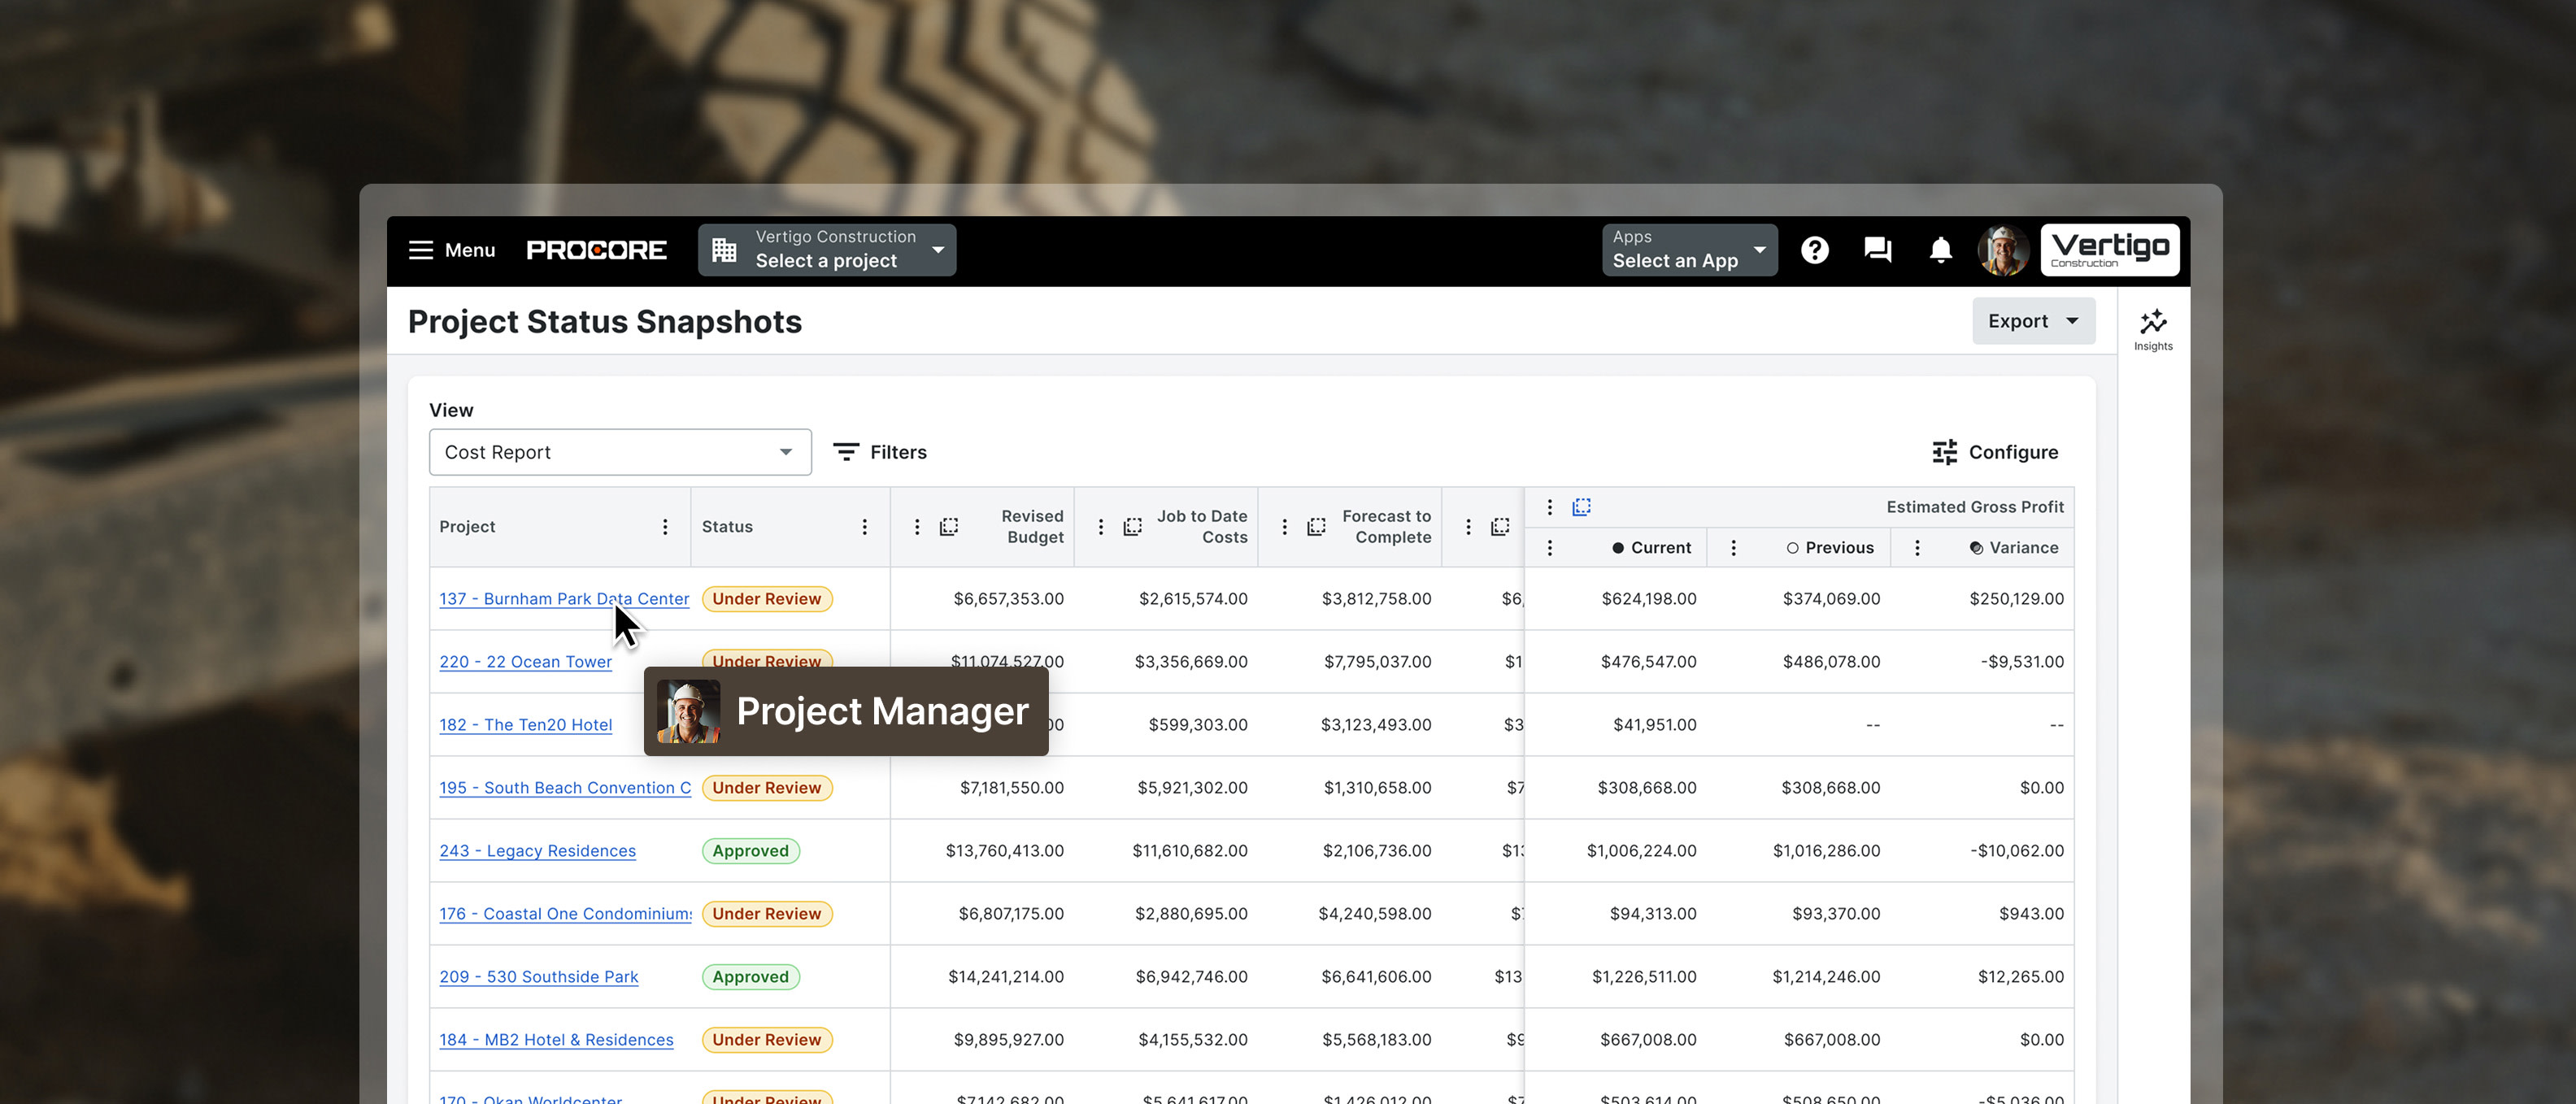
Task: Open the Filters panel
Action: (880, 452)
